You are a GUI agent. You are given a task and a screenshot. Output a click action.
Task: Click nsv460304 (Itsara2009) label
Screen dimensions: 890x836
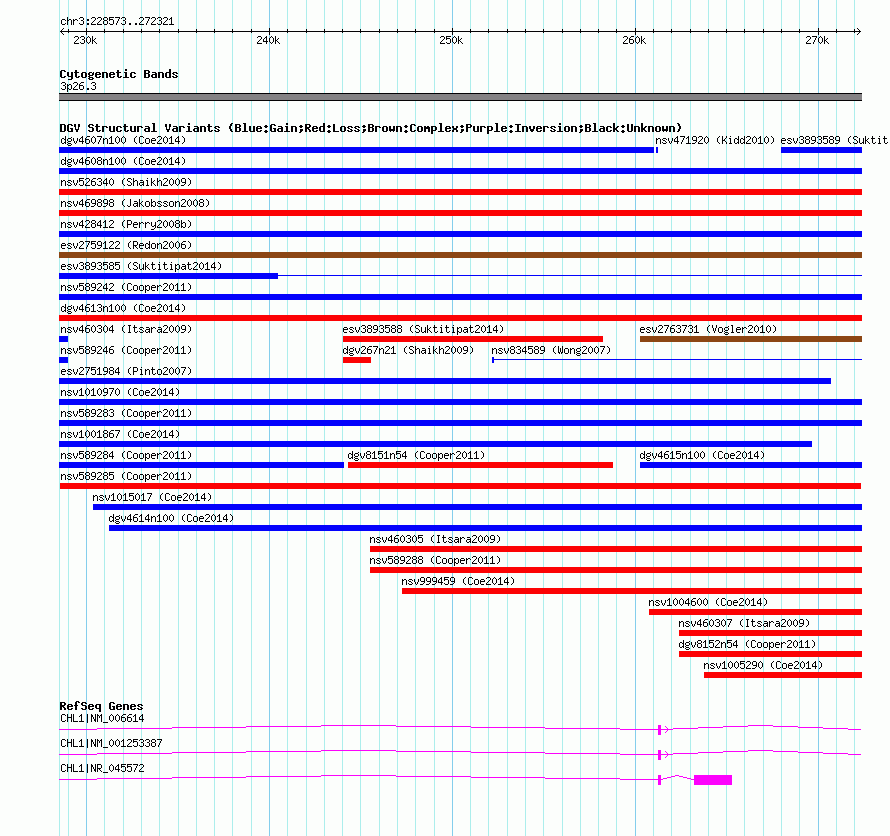click(x=126, y=329)
